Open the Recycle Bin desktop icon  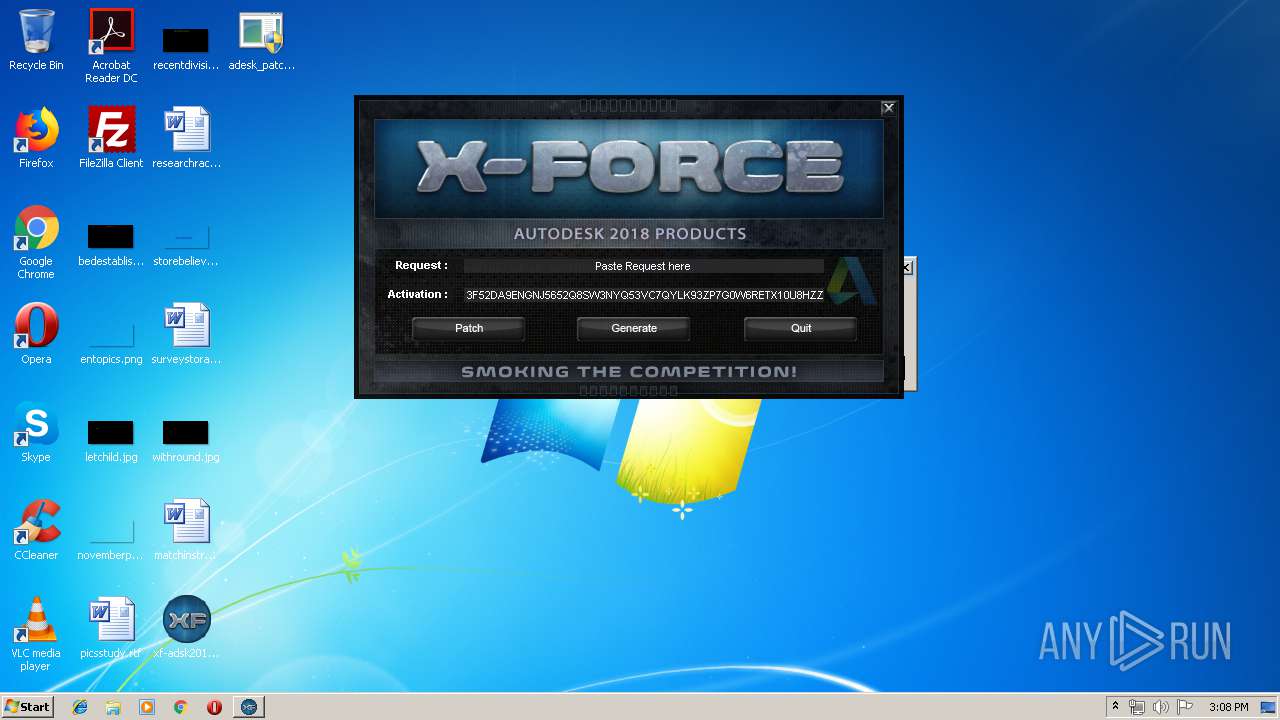(x=36, y=41)
